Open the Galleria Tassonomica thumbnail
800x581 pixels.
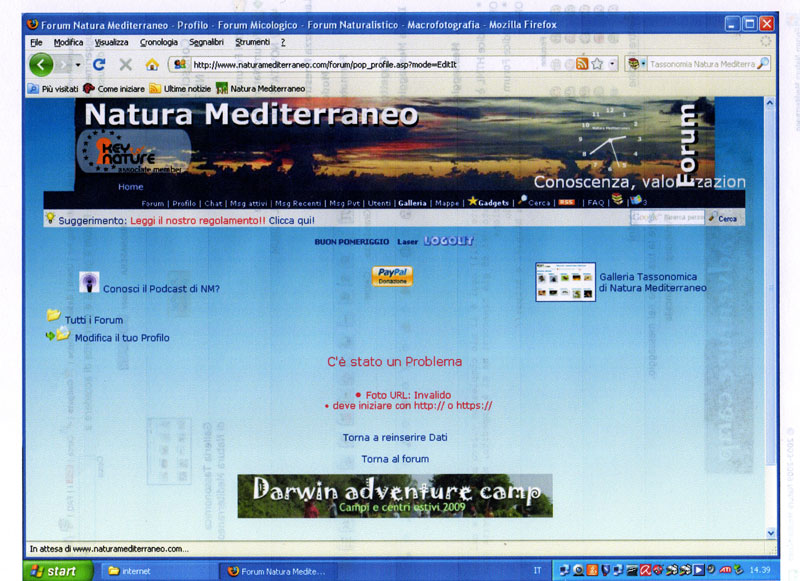565,282
